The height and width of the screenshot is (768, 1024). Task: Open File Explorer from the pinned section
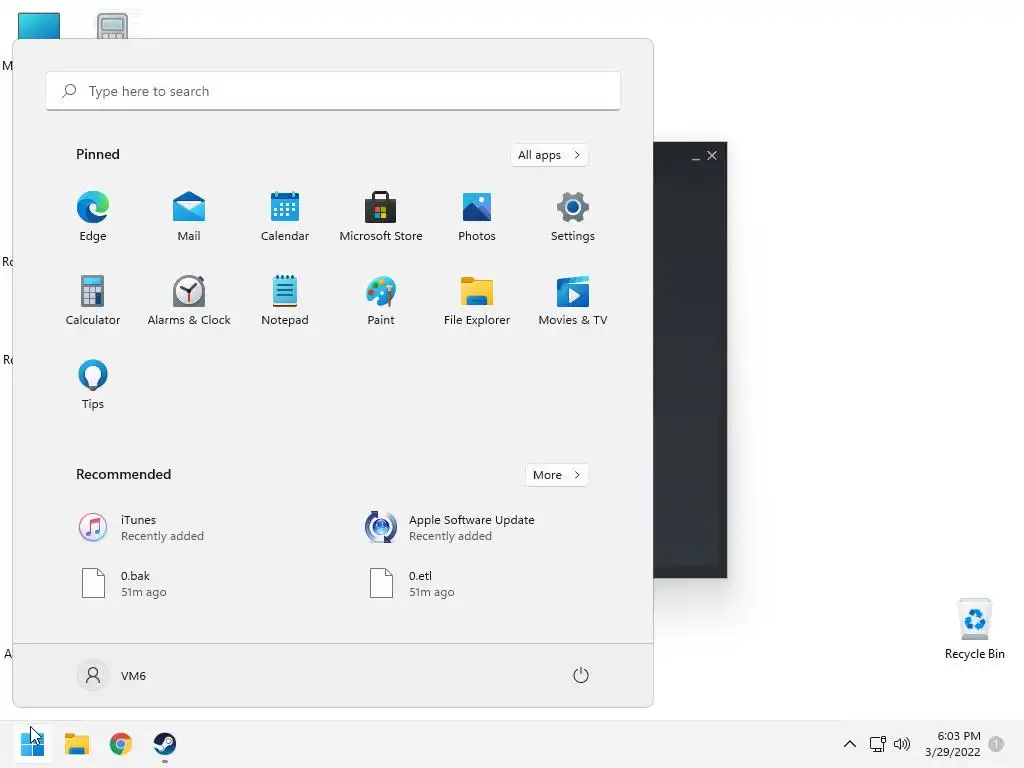point(477,300)
